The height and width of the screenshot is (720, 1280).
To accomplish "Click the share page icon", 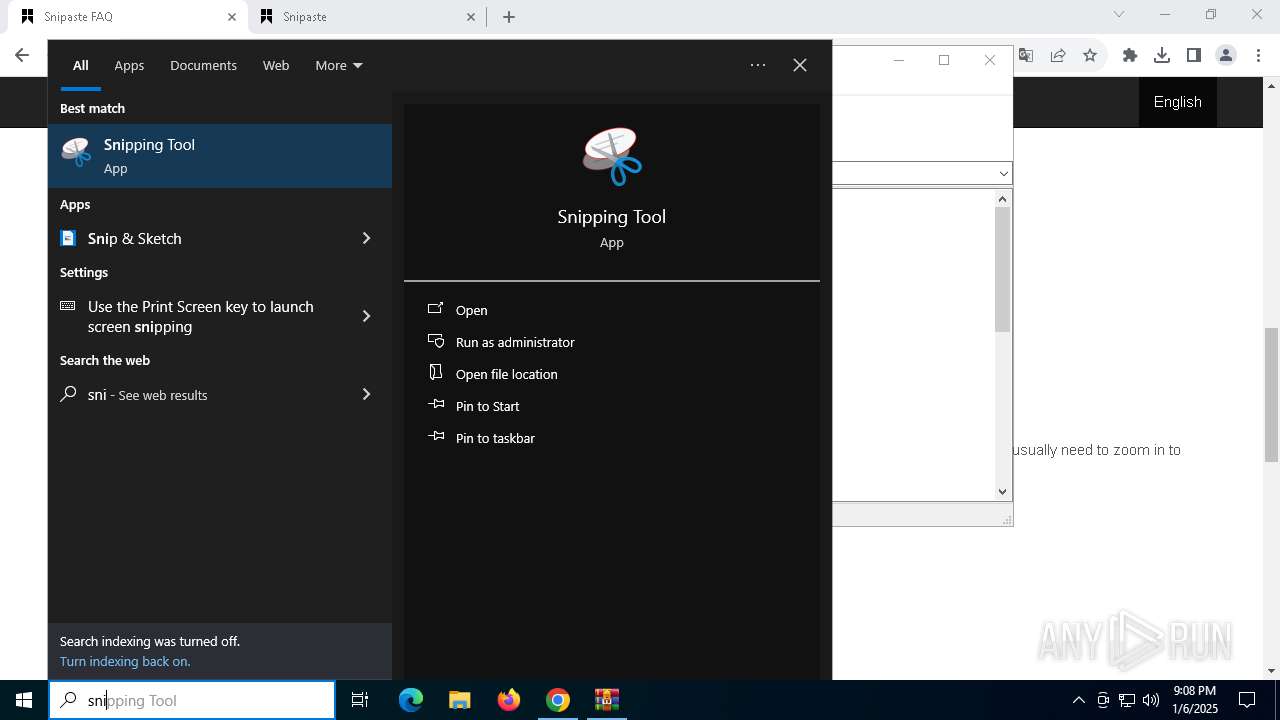I will pos(1058,55).
